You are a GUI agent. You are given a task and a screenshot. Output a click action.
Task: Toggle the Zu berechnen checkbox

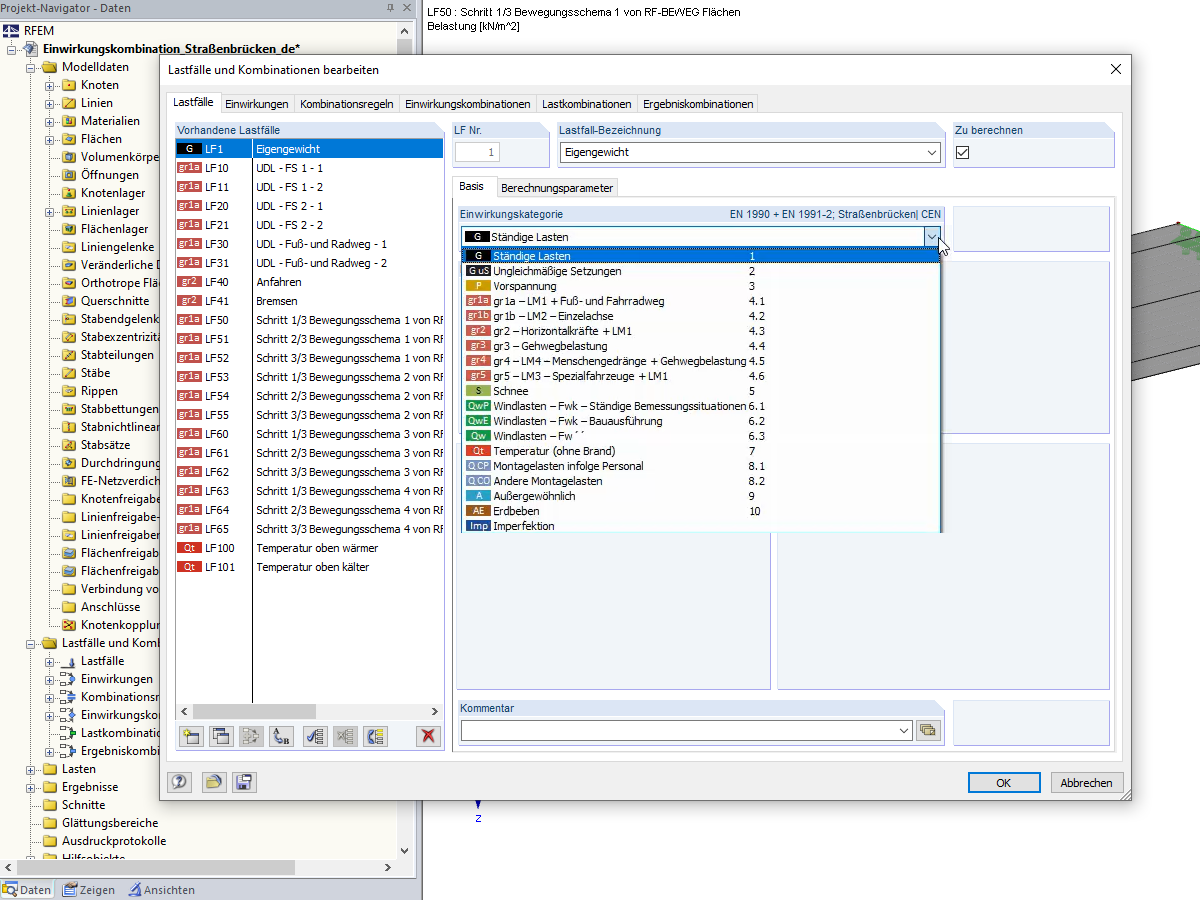(963, 152)
